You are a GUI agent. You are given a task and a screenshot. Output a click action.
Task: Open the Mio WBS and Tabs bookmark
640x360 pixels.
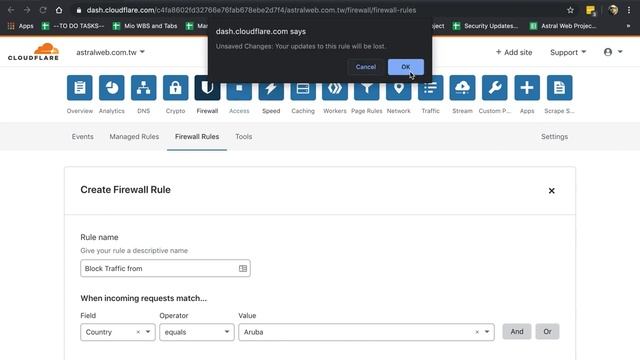pyautogui.click(x=145, y=26)
